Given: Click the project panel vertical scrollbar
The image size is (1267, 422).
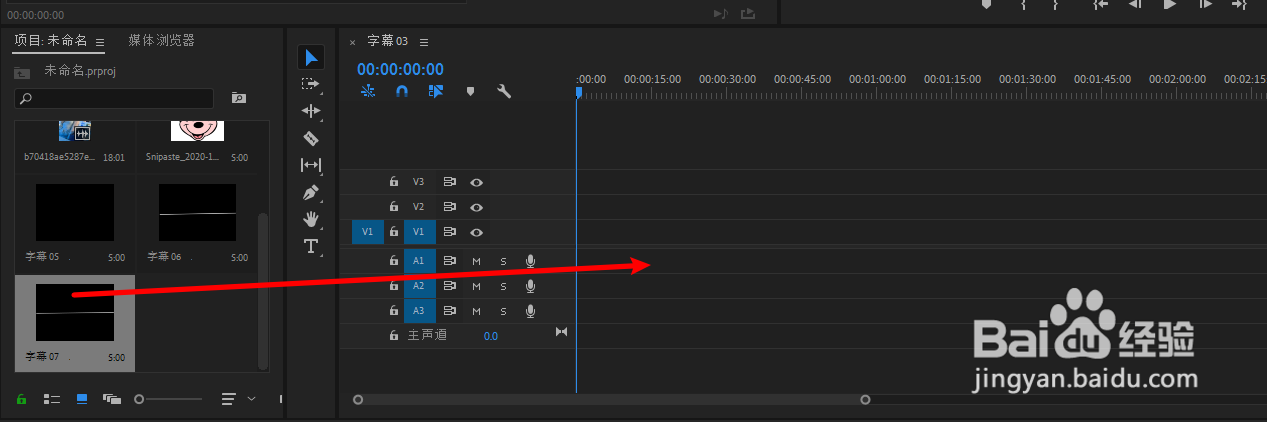Looking at the screenshot, I should point(264,290).
